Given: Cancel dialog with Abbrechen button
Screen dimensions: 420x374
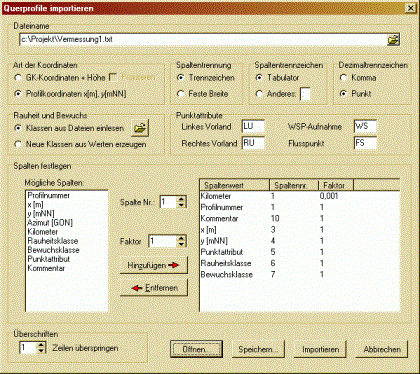Looking at the screenshot, I should [x=382, y=349].
